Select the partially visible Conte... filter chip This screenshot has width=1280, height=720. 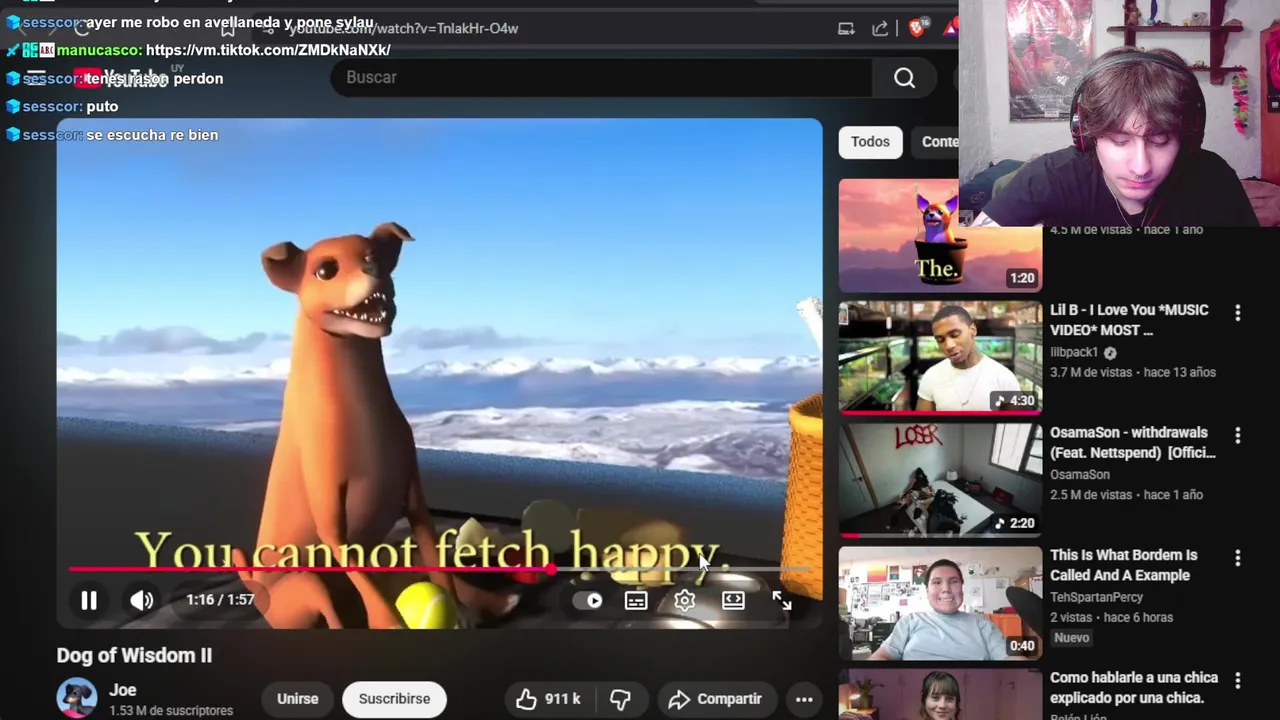[x=937, y=142]
